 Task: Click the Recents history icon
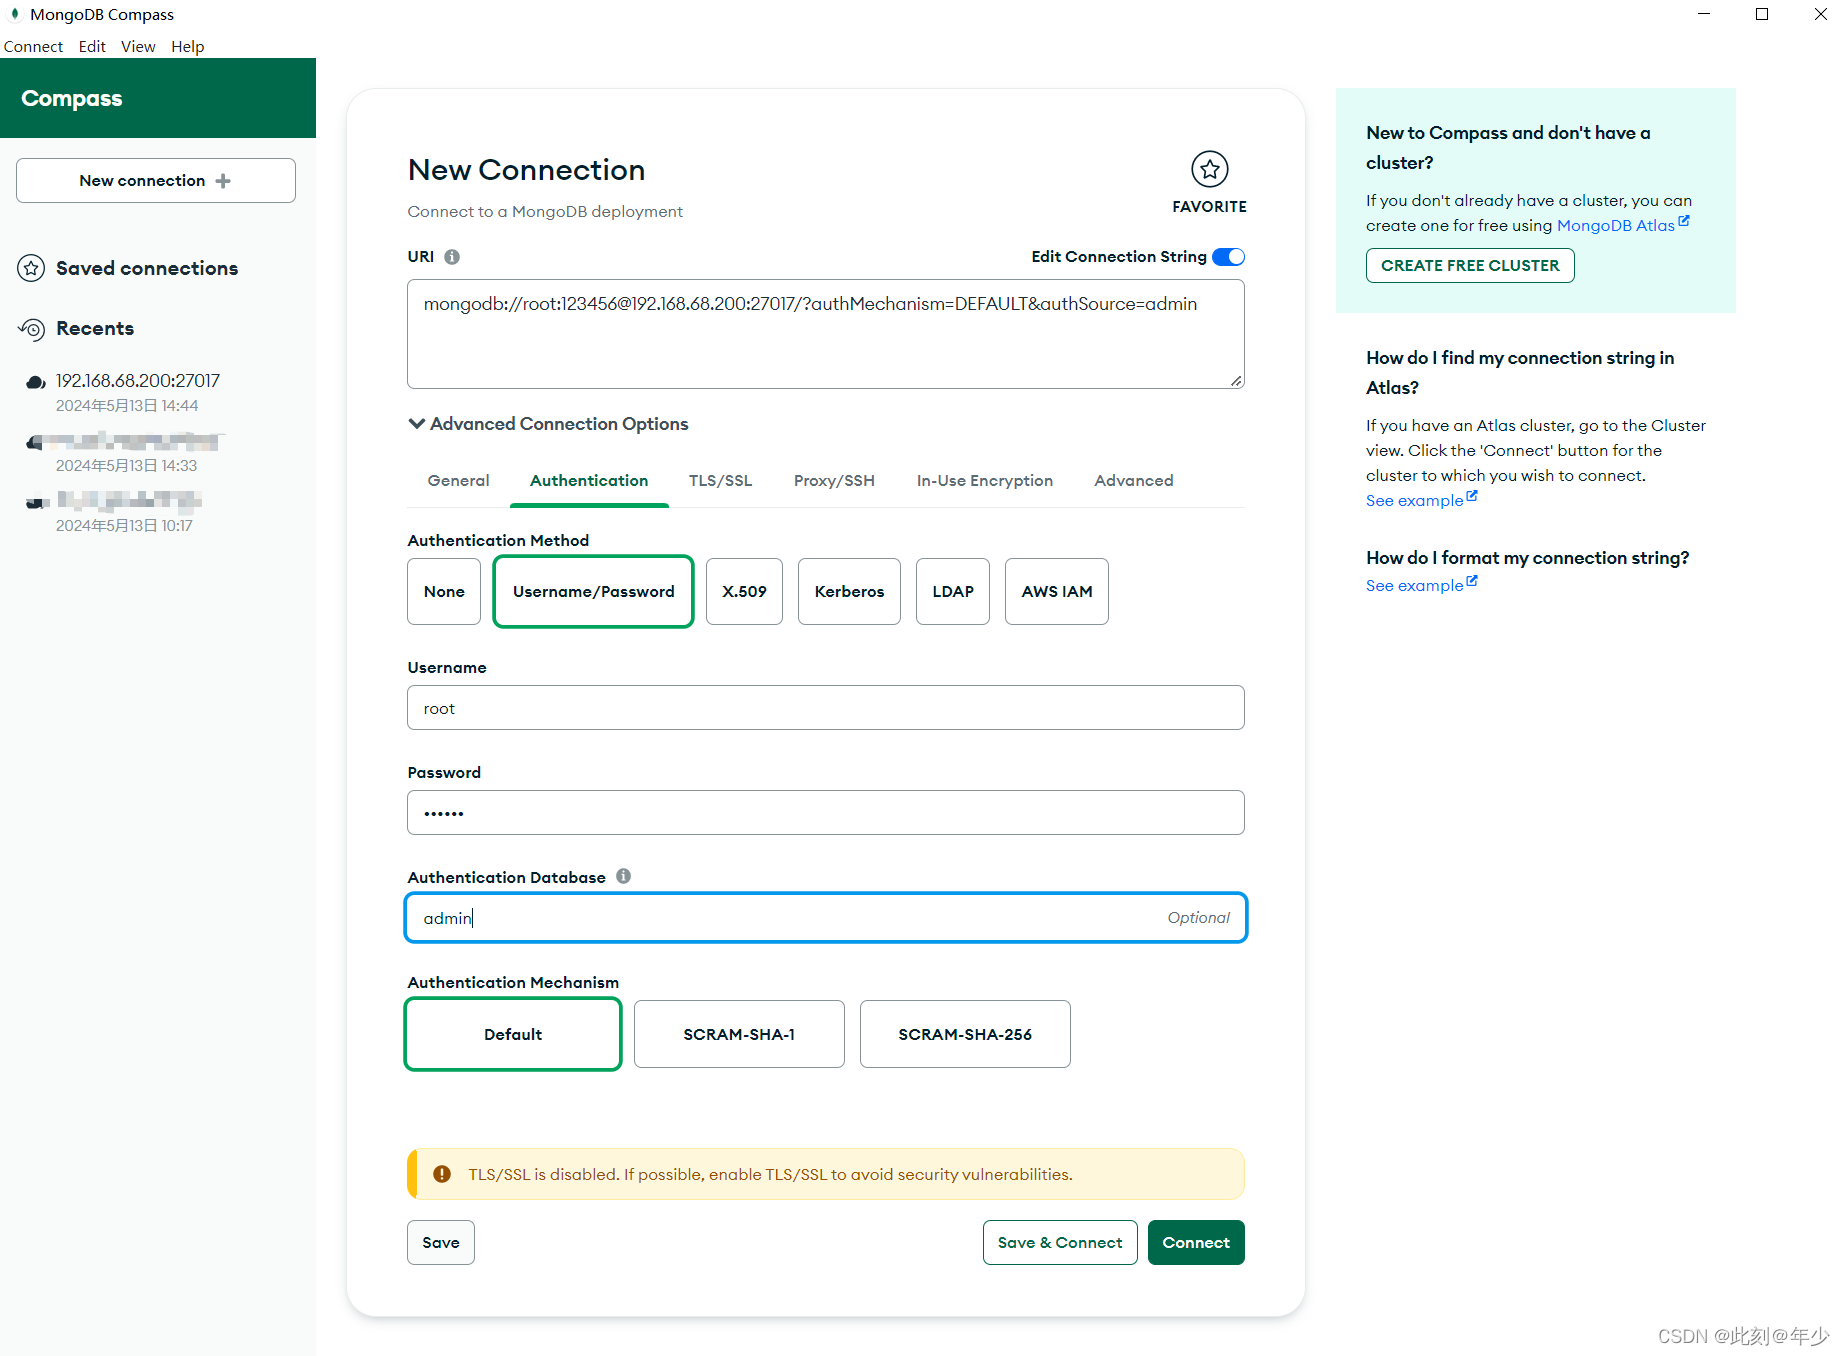click(x=31, y=329)
